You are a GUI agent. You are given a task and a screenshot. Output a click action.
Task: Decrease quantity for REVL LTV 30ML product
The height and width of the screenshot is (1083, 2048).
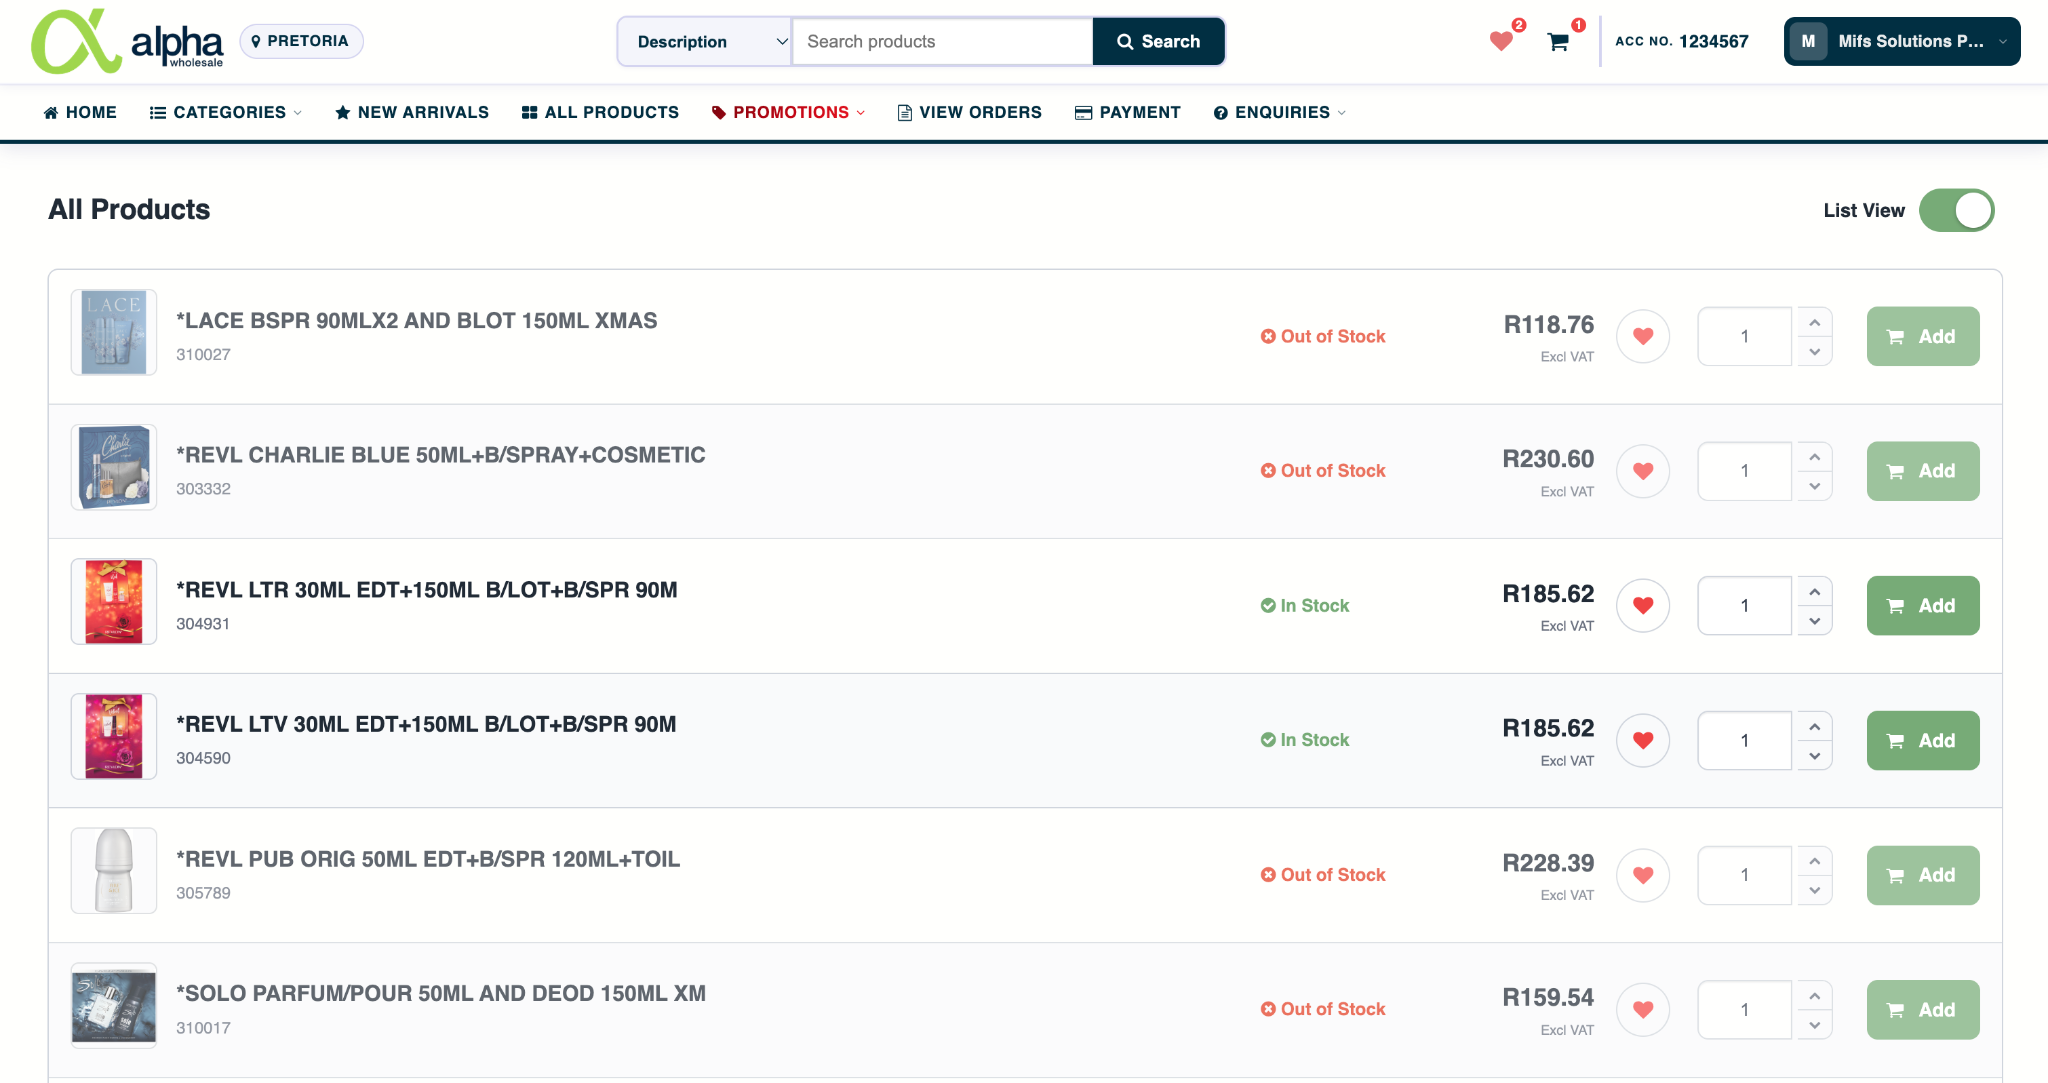(1814, 755)
